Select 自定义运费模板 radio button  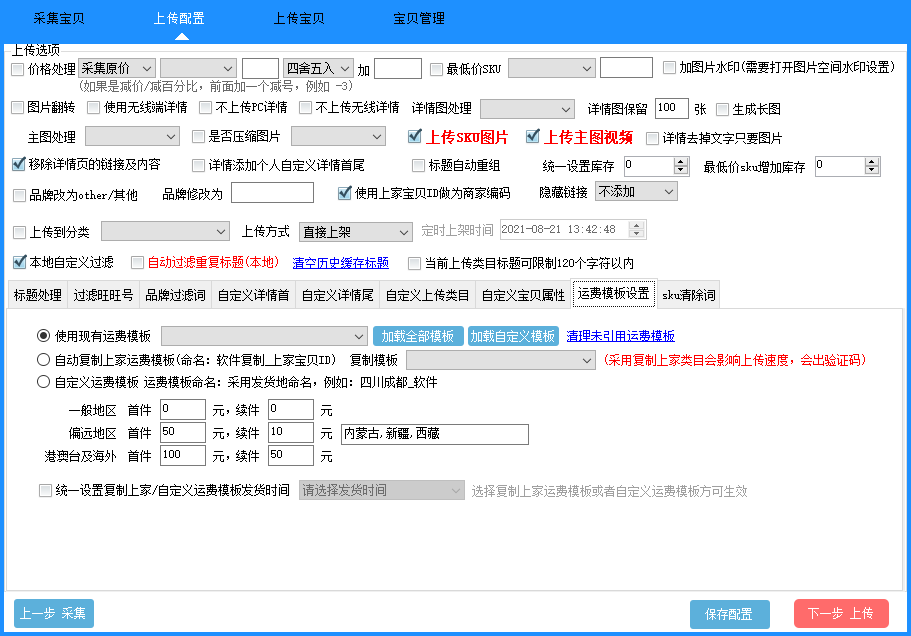[x=43, y=382]
